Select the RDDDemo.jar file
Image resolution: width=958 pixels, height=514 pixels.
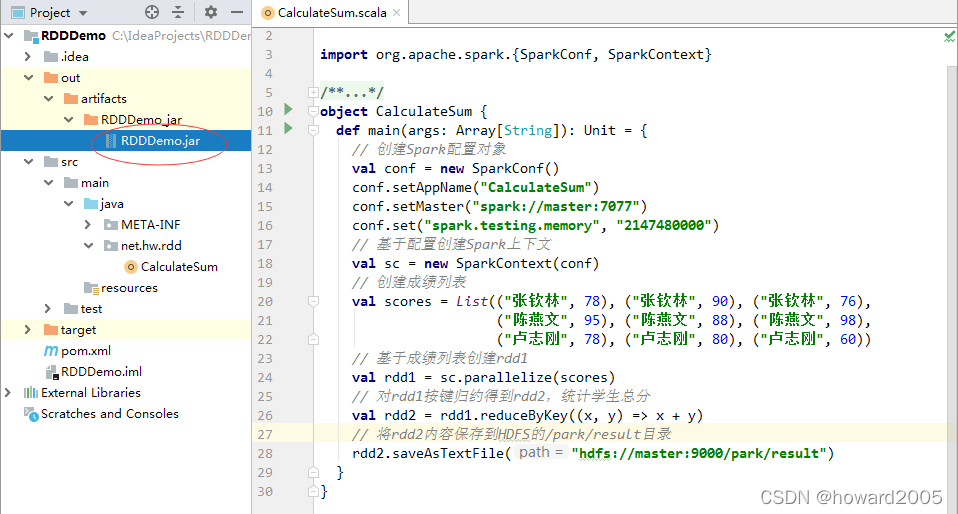click(160, 141)
